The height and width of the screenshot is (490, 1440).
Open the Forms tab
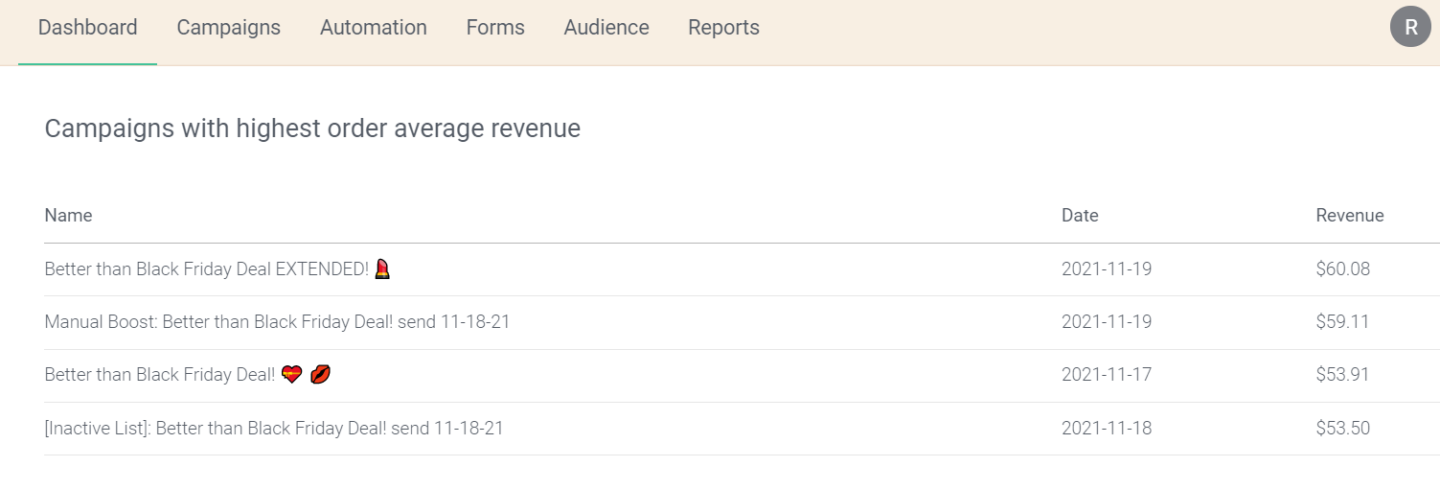(x=495, y=28)
